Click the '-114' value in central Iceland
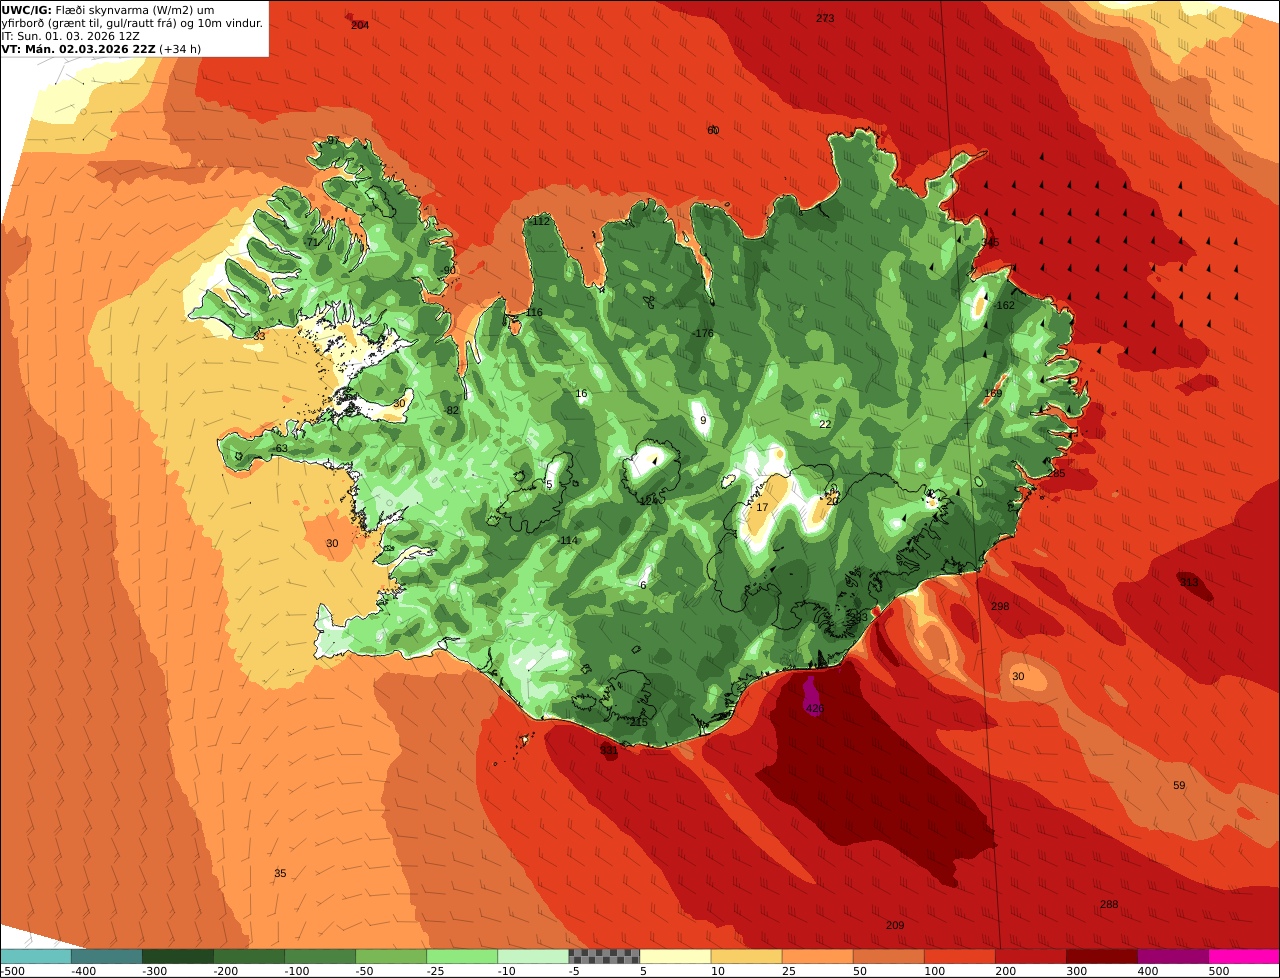The height and width of the screenshot is (978, 1280). coord(567,541)
